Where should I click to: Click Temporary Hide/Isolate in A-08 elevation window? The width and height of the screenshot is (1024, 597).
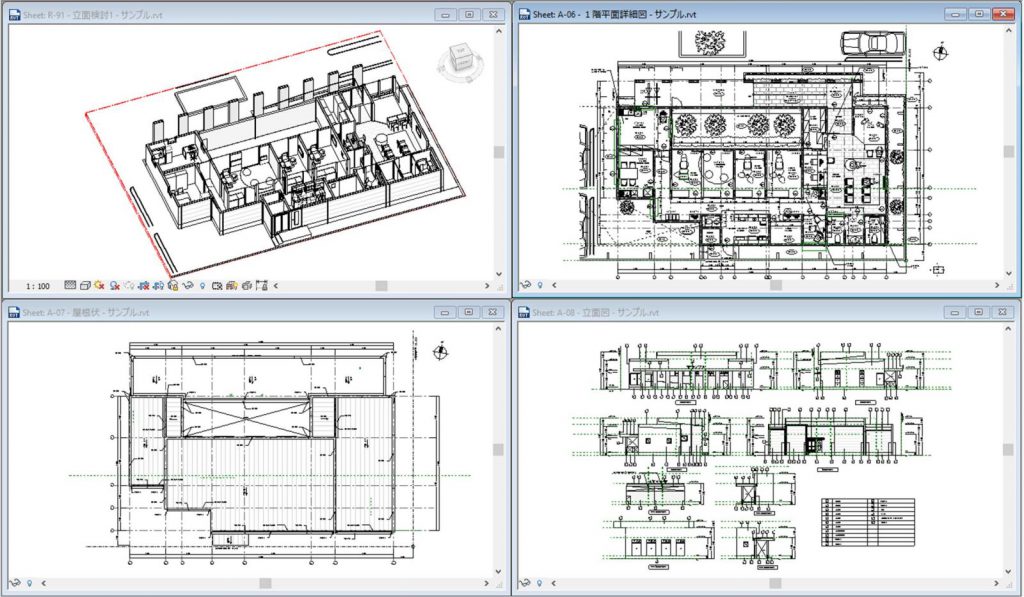[524, 582]
